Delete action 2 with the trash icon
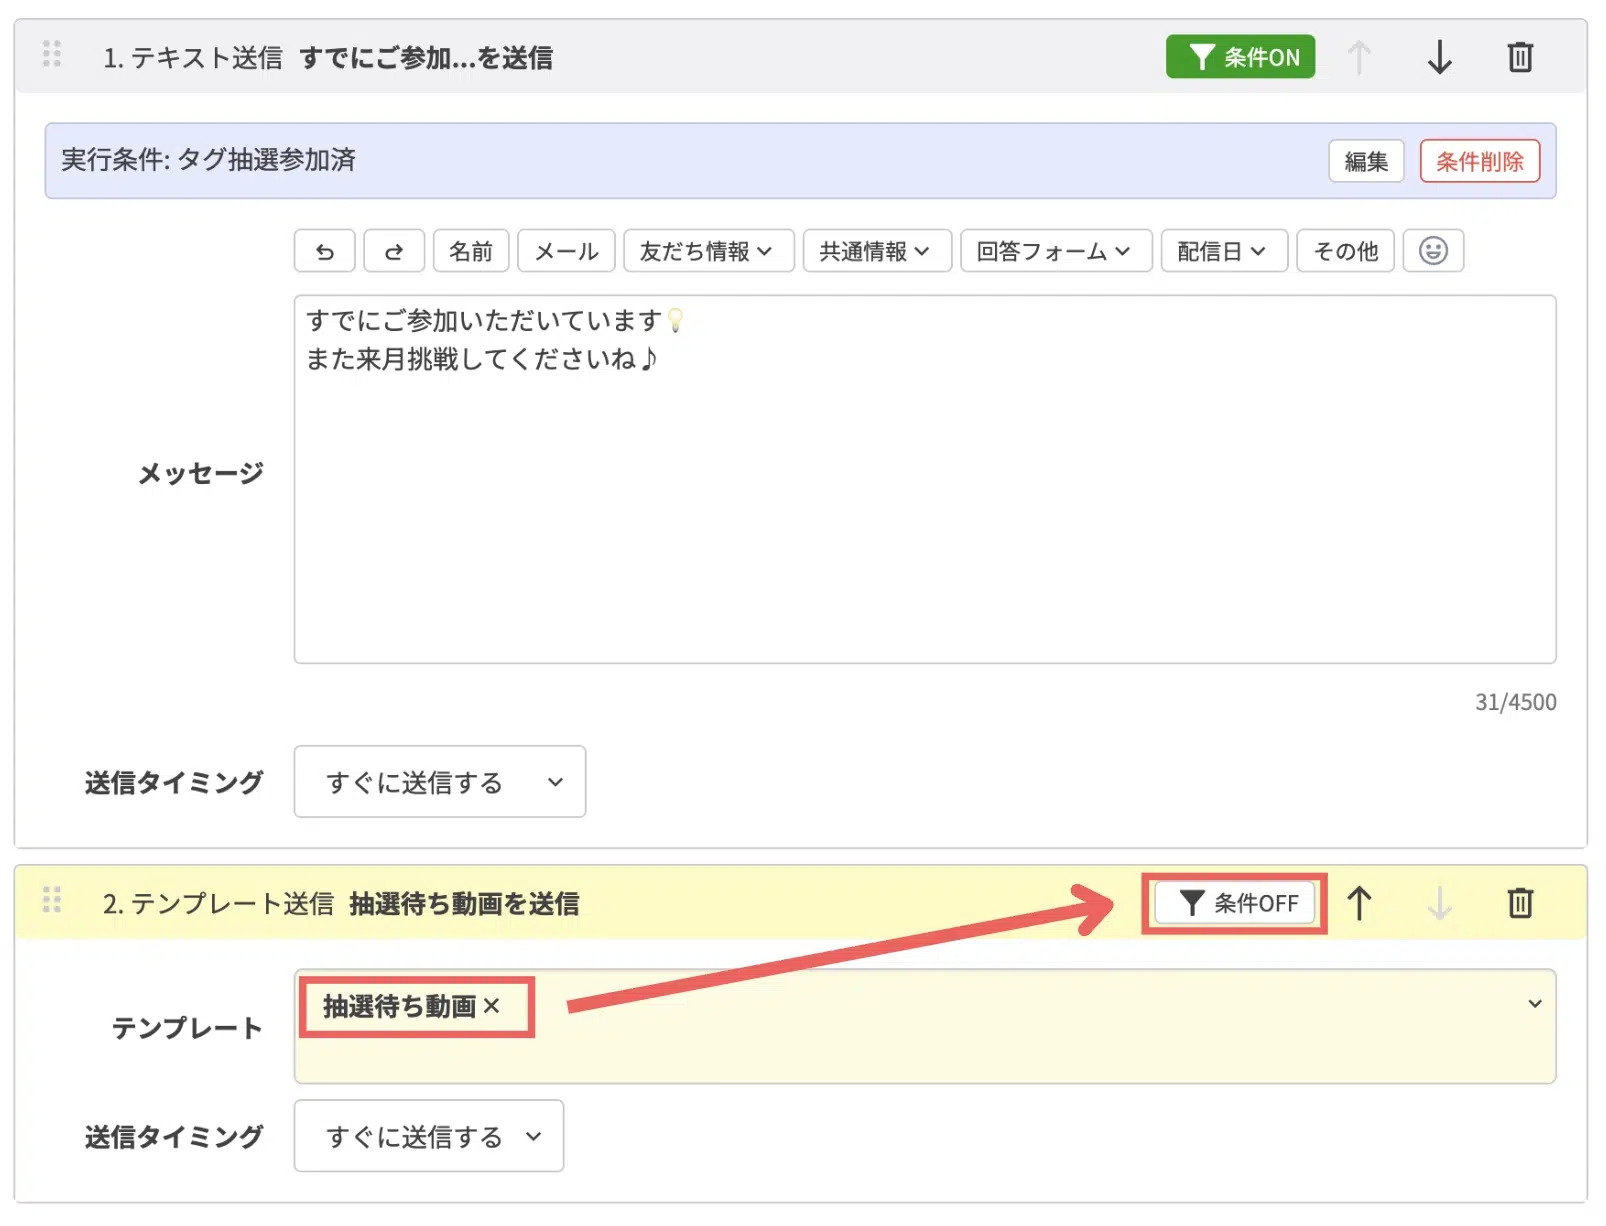Viewport: 1606px width, 1226px height. (x=1520, y=903)
